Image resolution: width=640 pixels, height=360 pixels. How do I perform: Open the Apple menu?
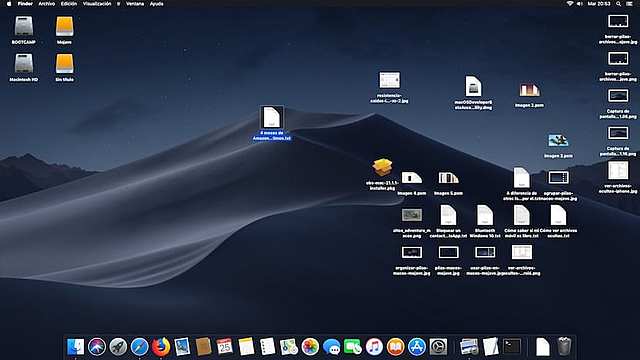(x=9, y=4)
